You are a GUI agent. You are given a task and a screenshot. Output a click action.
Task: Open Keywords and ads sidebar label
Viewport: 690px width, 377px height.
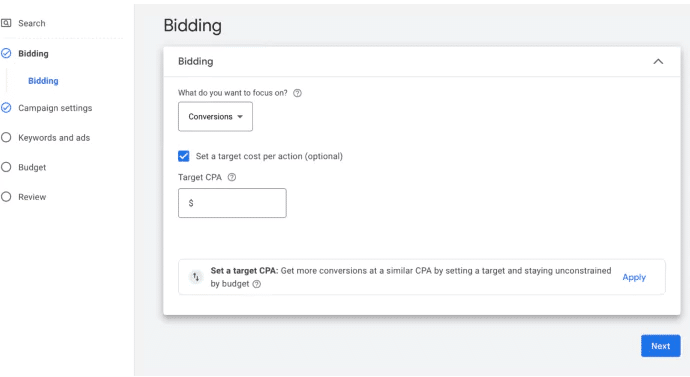[54, 138]
